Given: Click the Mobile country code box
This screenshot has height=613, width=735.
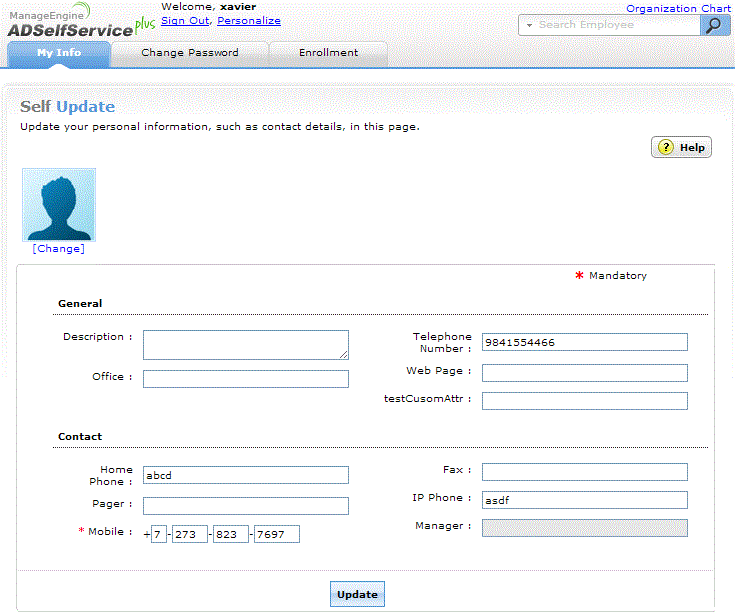Looking at the screenshot, I should (159, 534).
